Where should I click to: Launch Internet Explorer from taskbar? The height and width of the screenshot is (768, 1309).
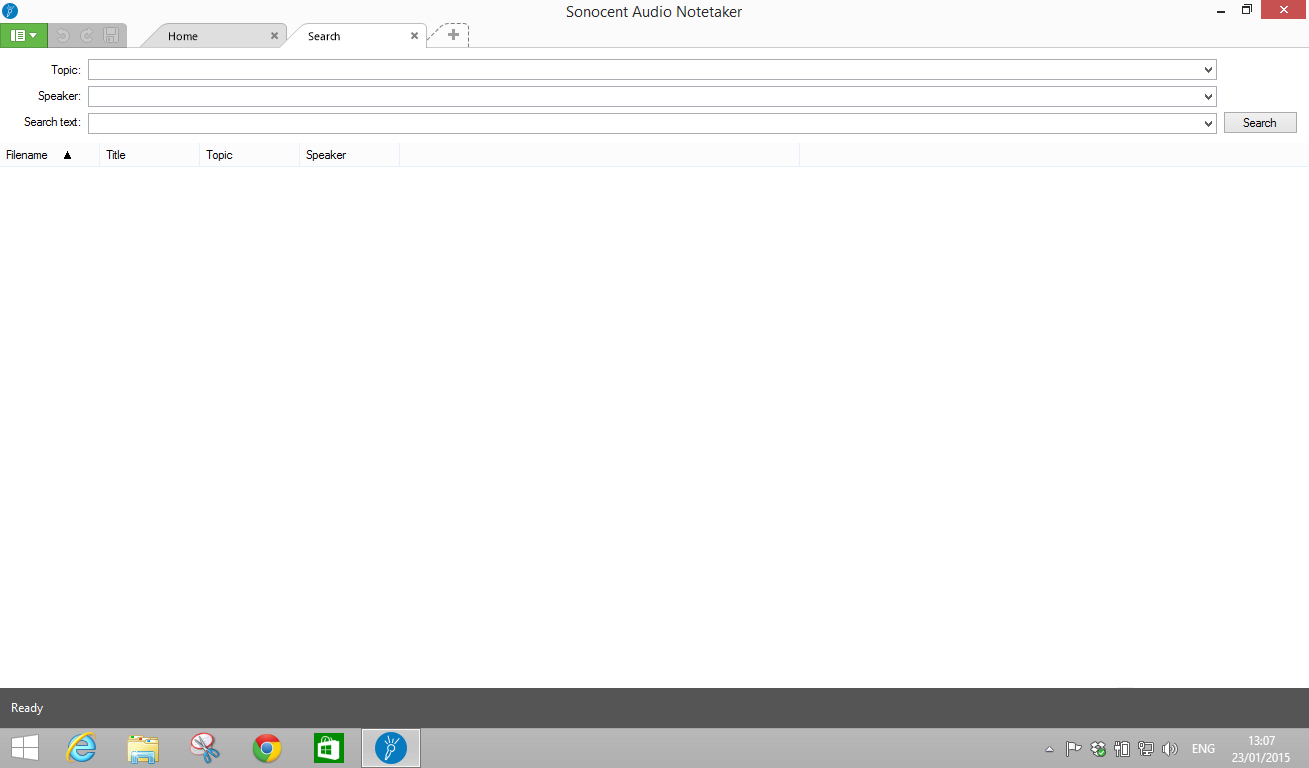click(x=81, y=748)
